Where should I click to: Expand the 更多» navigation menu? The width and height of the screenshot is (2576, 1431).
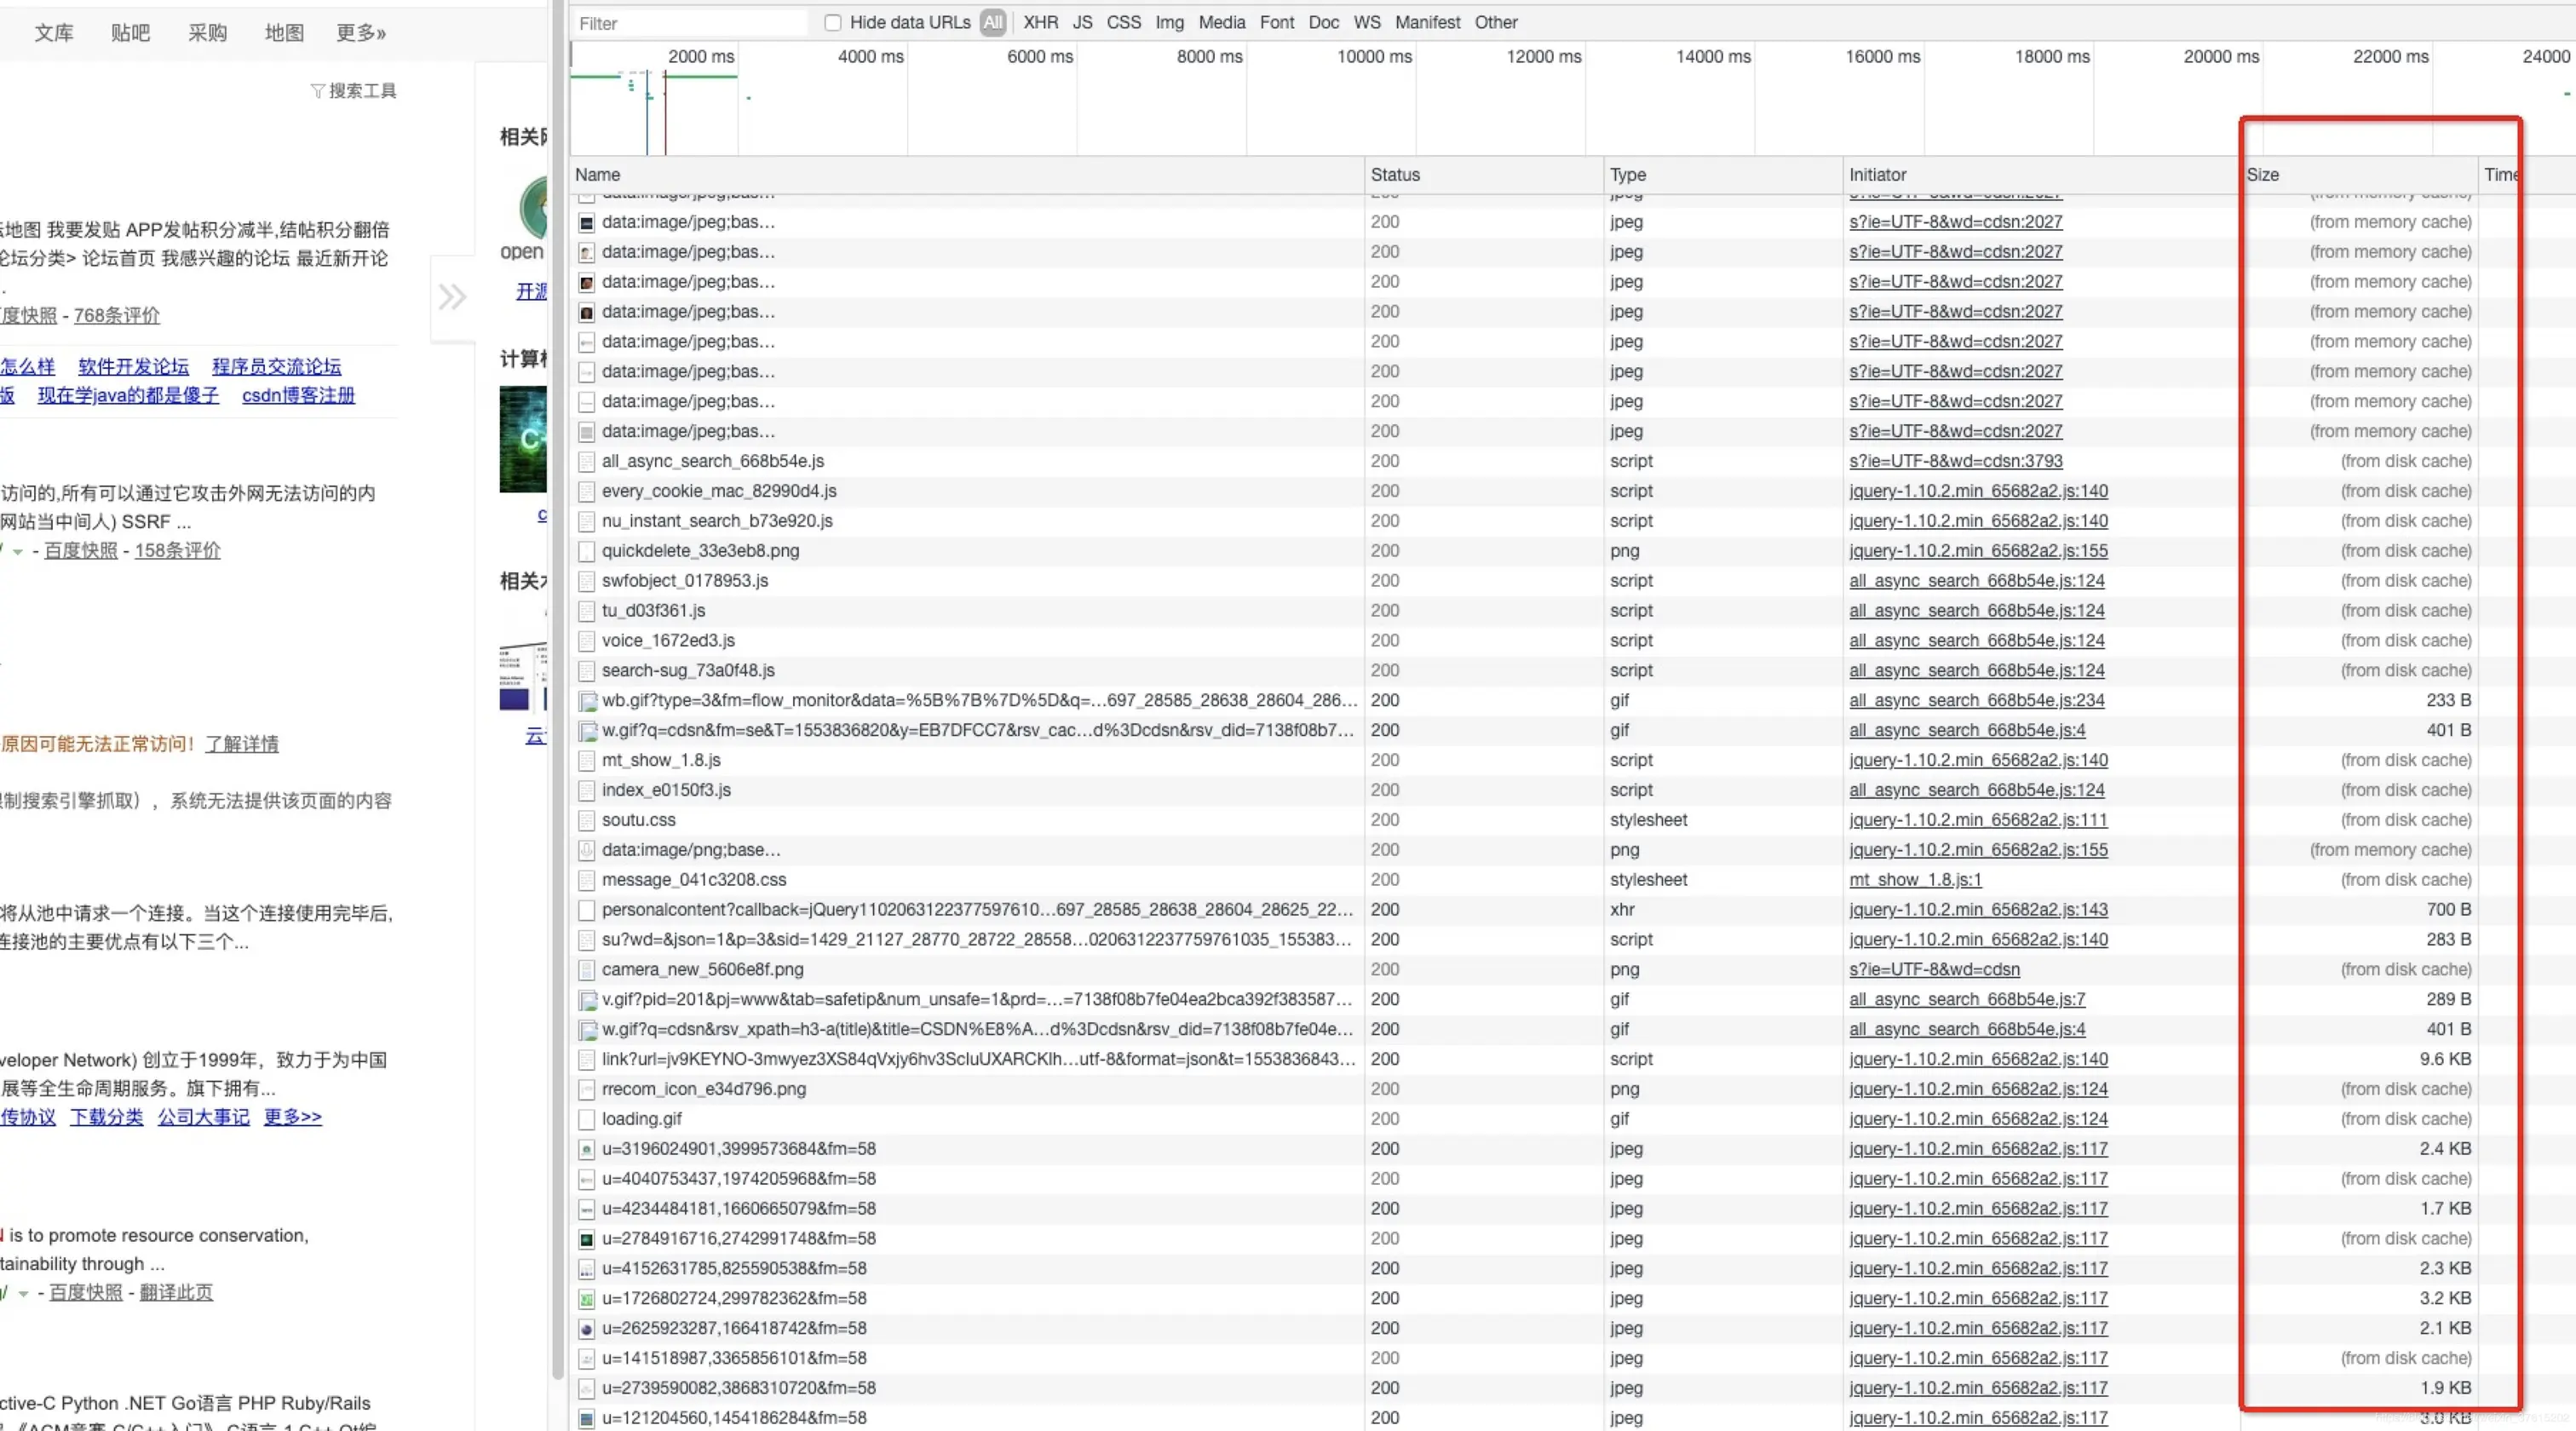[361, 33]
